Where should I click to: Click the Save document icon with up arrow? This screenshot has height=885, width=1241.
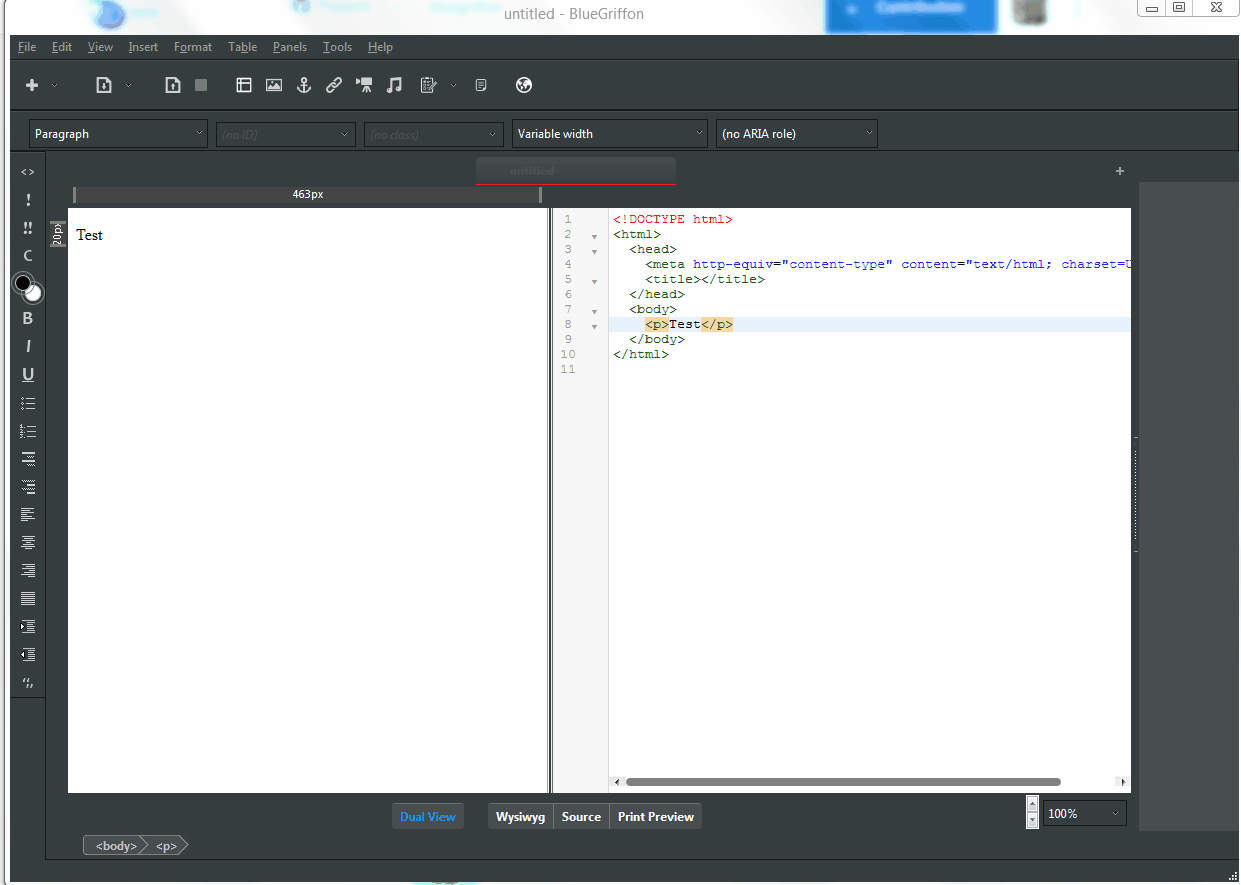(x=173, y=86)
